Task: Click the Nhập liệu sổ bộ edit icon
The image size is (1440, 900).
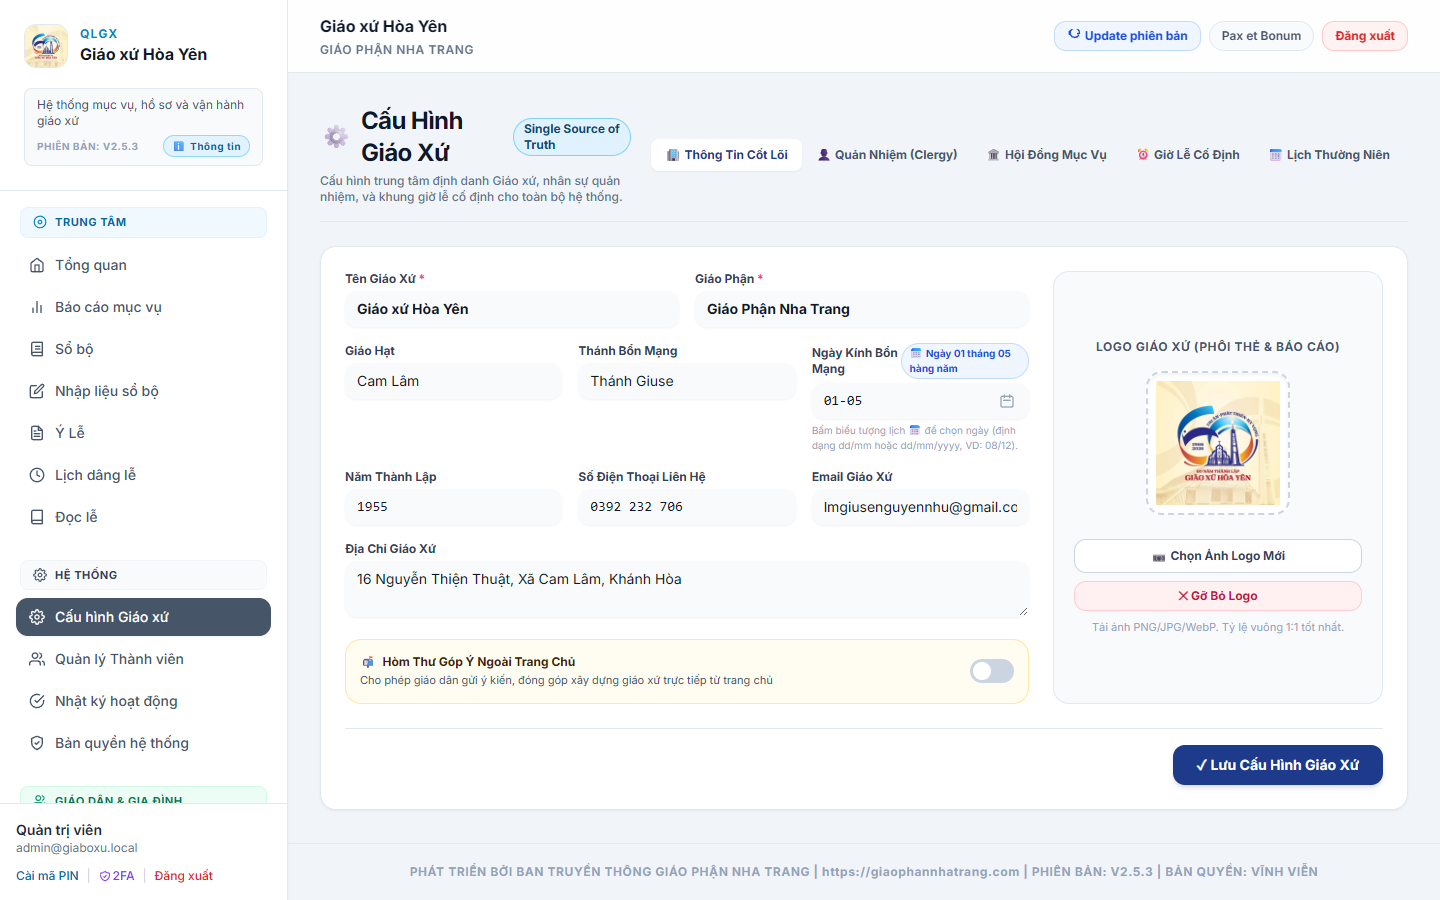Action: click(37, 391)
